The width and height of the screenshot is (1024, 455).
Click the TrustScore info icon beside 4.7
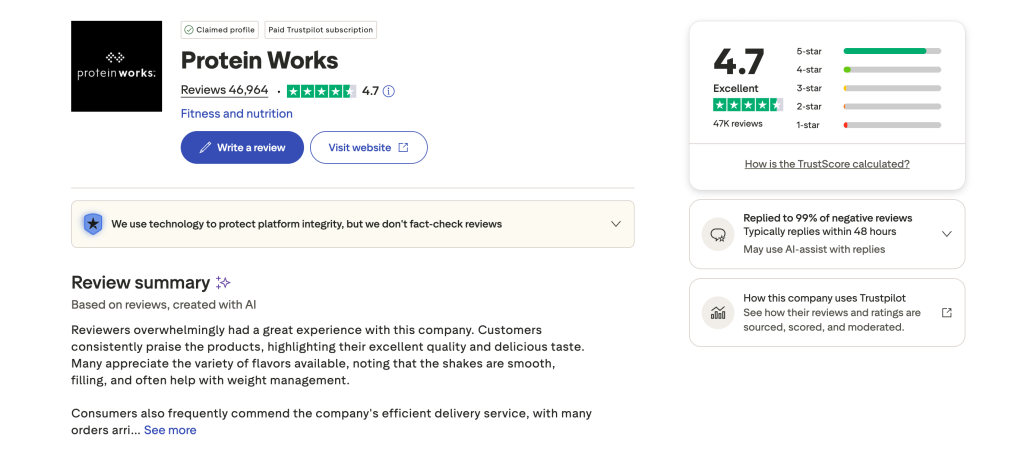coord(389,91)
